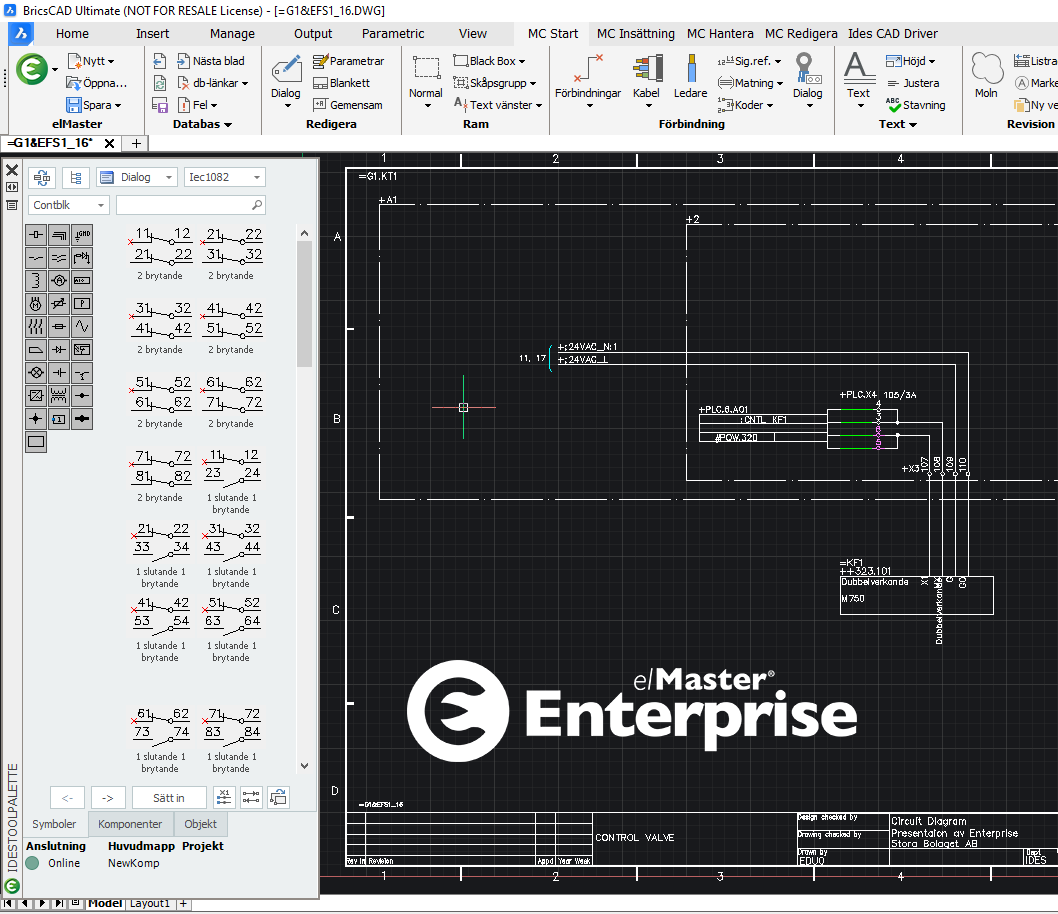Click the Sätt in button
The width and height of the screenshot is (1058, 914).
click(x=169, y=798)
